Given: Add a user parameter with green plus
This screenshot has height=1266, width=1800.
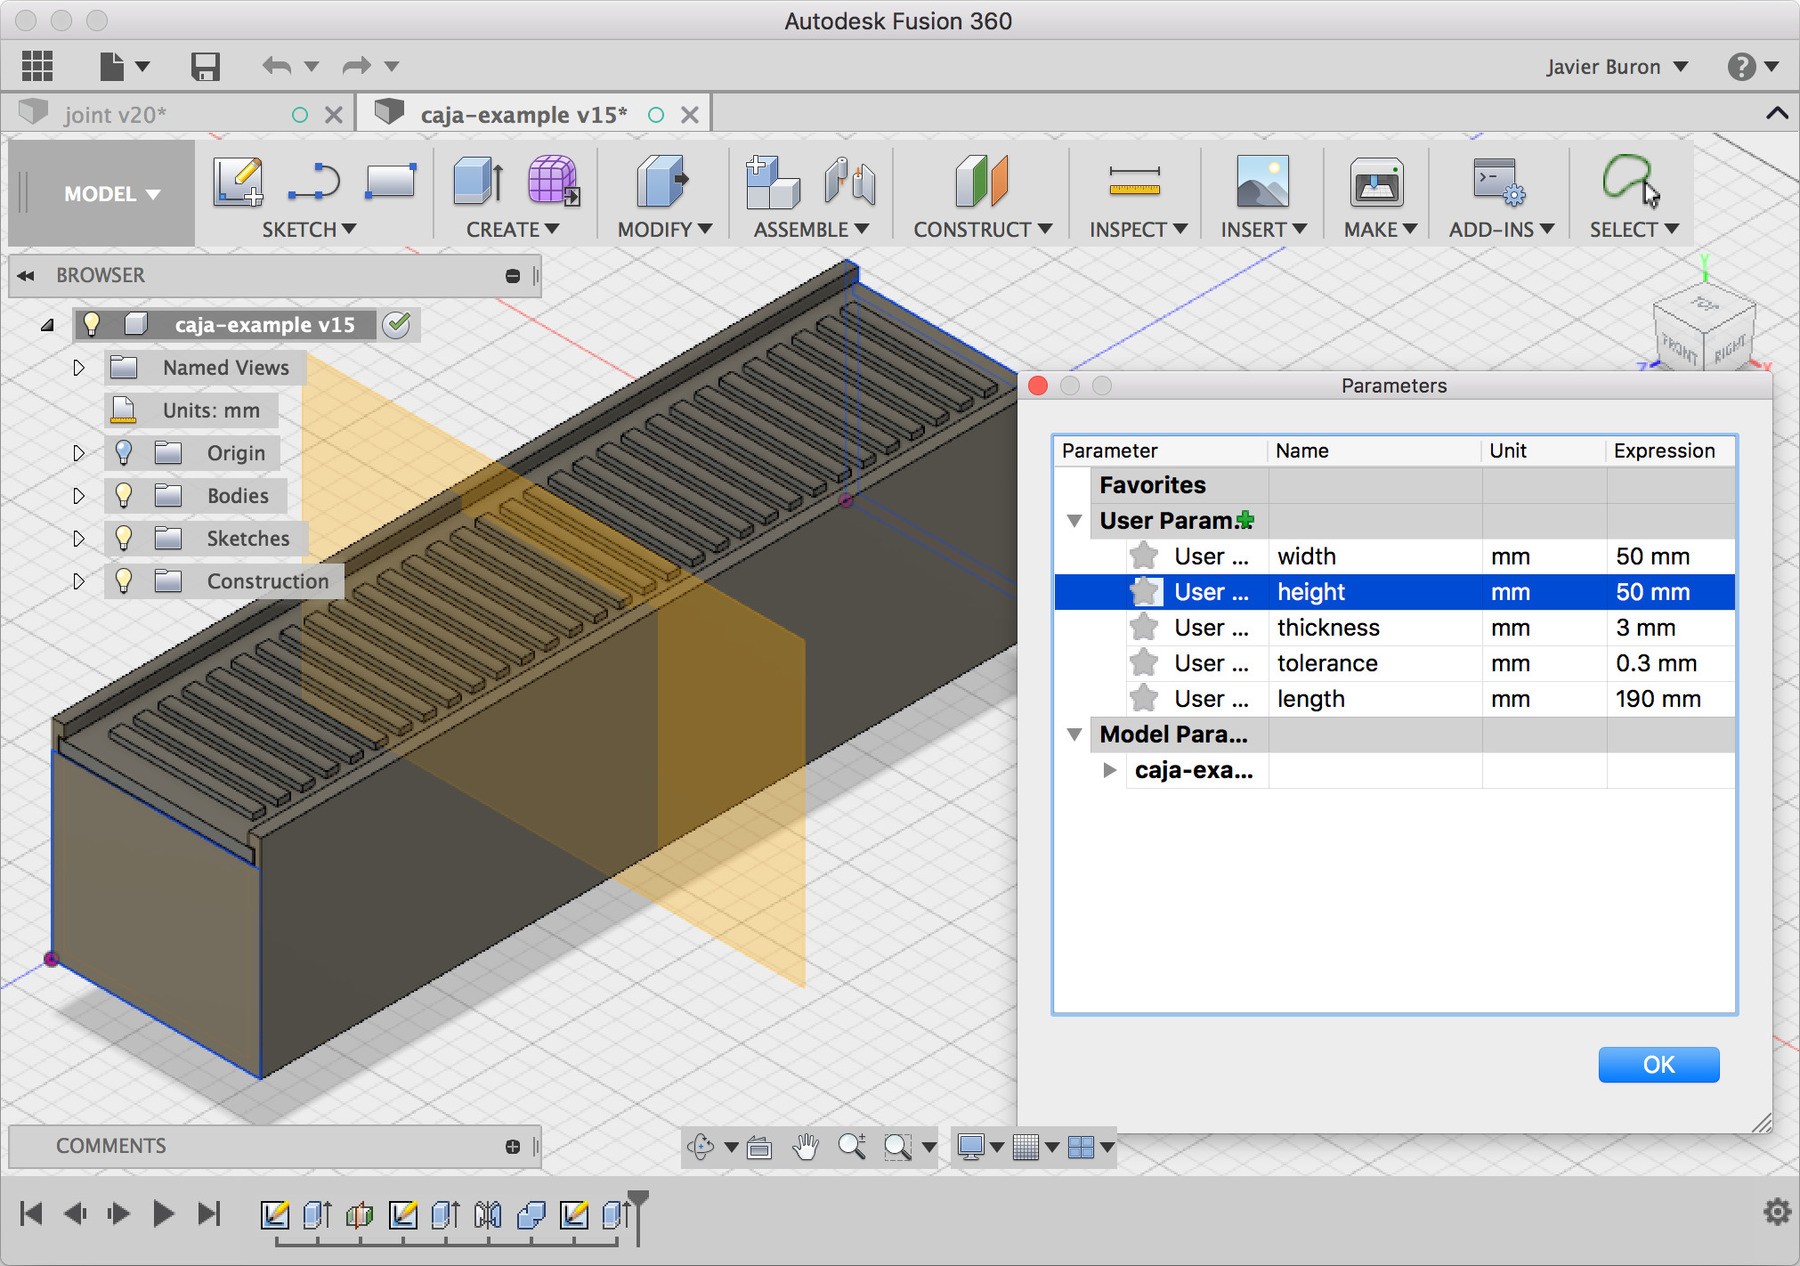Looking at the screenshot, I should pyautogui.click(x=1245, y=520).
